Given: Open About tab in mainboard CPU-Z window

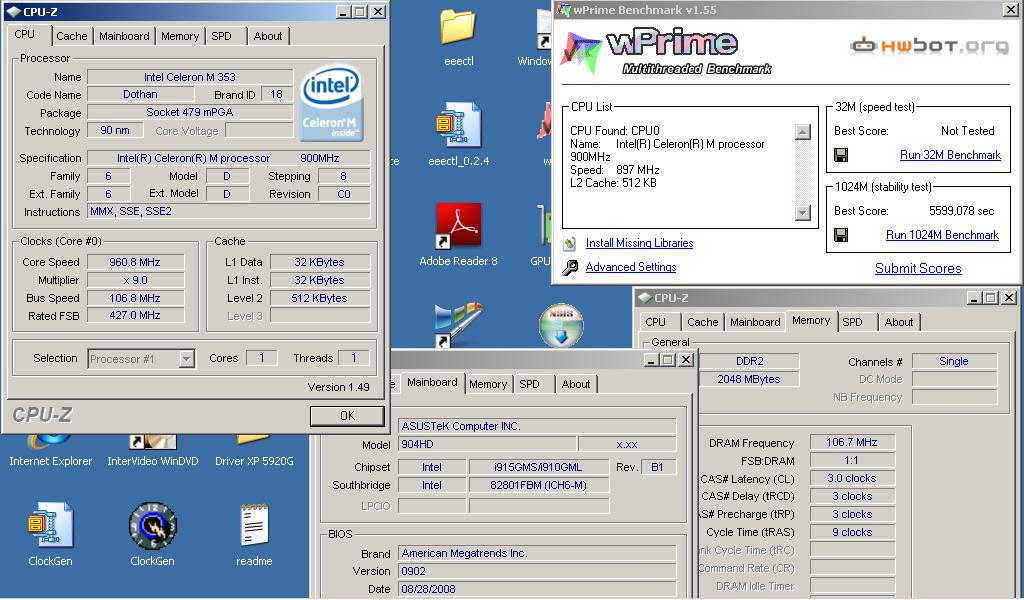Looking at the screenshot, I should pyautogui.click(x=576, y=384).
